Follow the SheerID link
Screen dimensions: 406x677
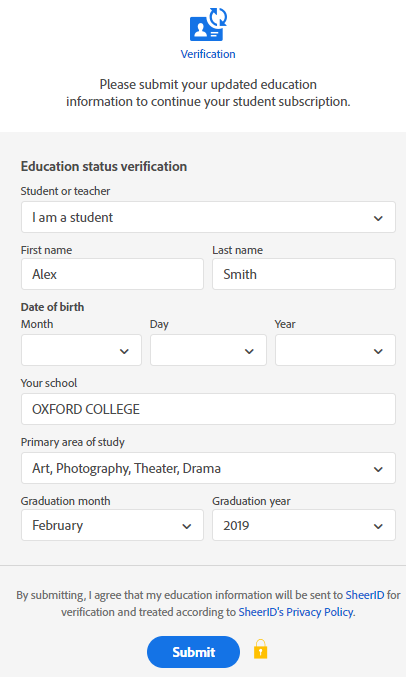[x=365, y=595]
